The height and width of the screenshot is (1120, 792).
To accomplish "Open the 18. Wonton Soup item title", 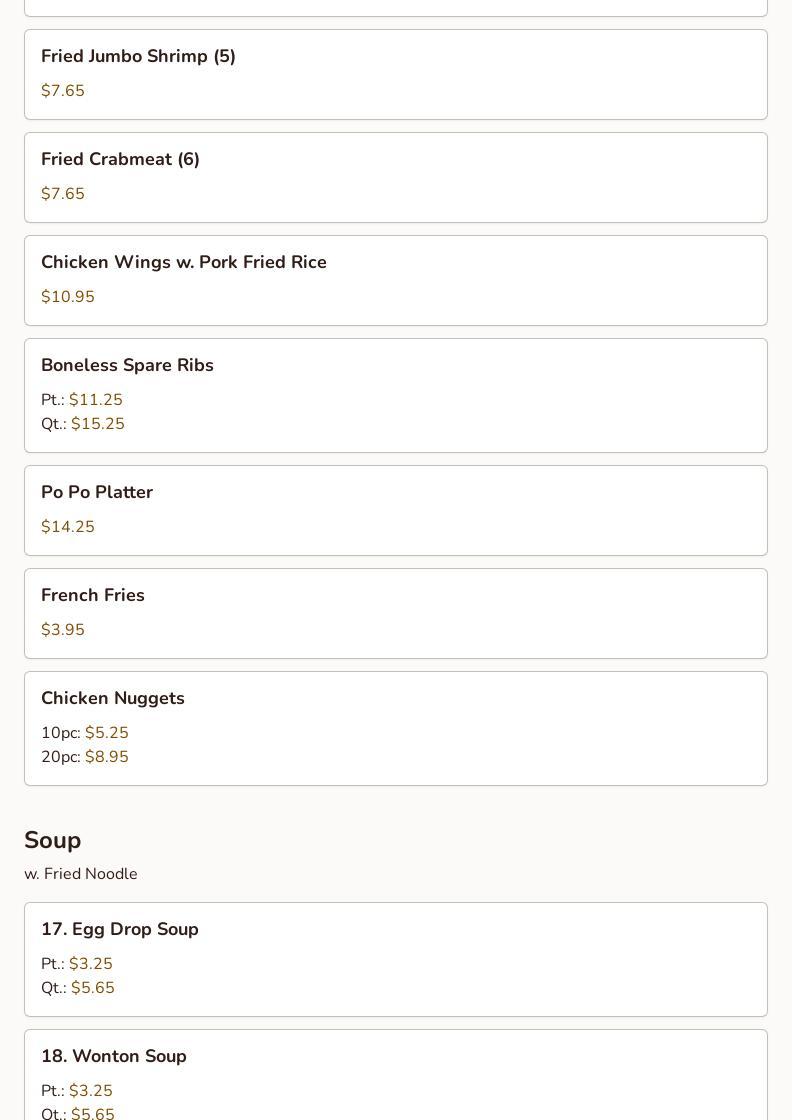I will tap(114, 1057).
